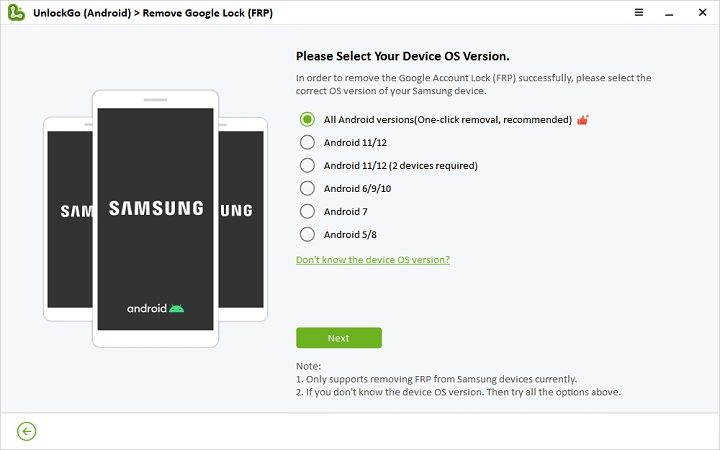Select the Android 11/12 option

click(x=307, y=143)
